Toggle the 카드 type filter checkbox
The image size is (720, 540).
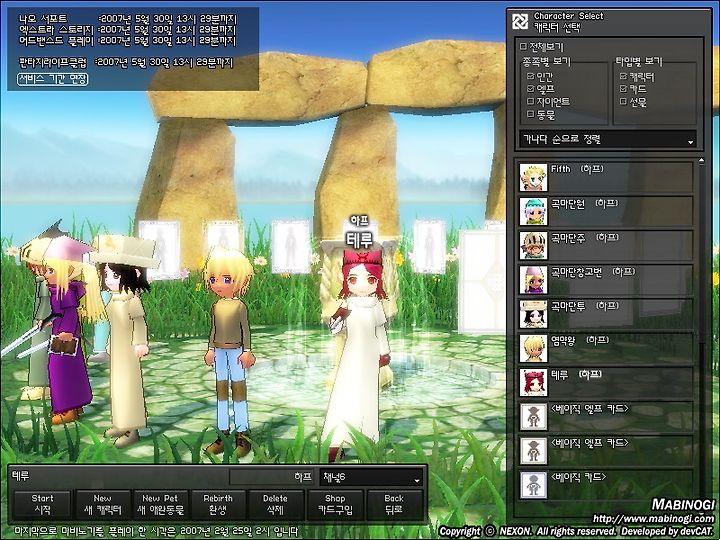[623, 88]
